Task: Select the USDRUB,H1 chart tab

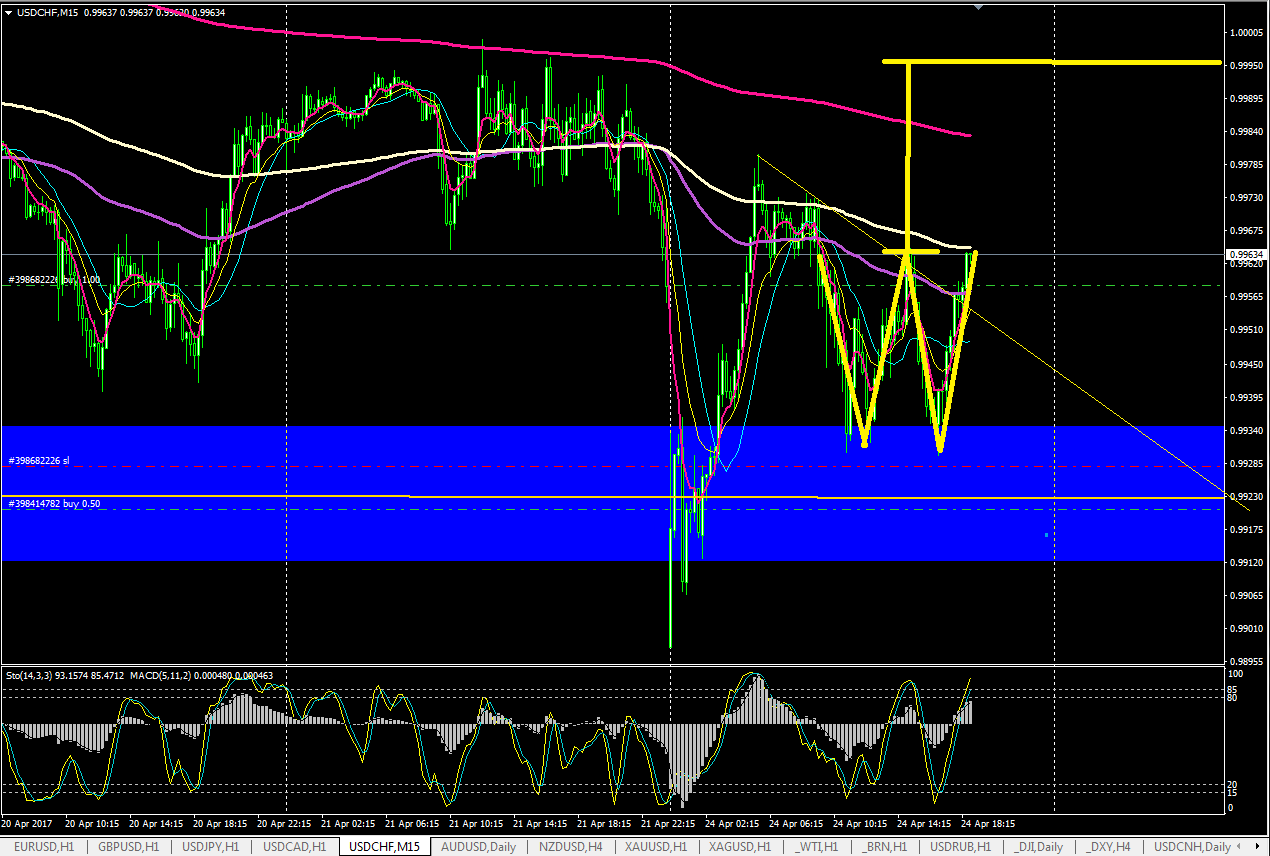Action: pos(962,847)
